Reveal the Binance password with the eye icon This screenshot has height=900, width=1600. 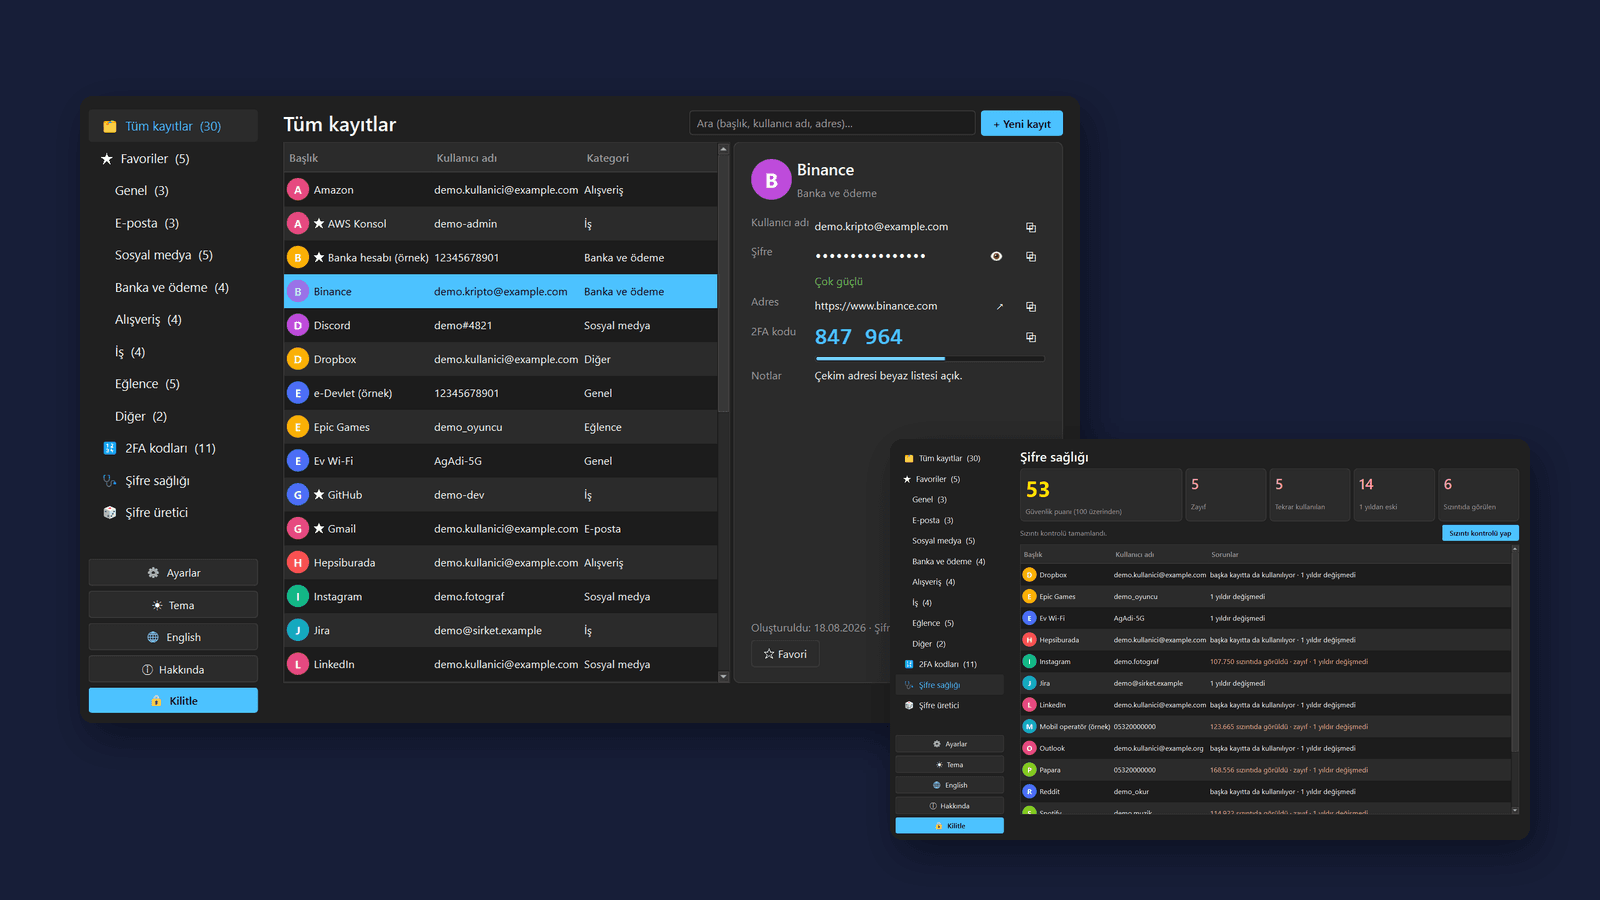tap(996, 256)
